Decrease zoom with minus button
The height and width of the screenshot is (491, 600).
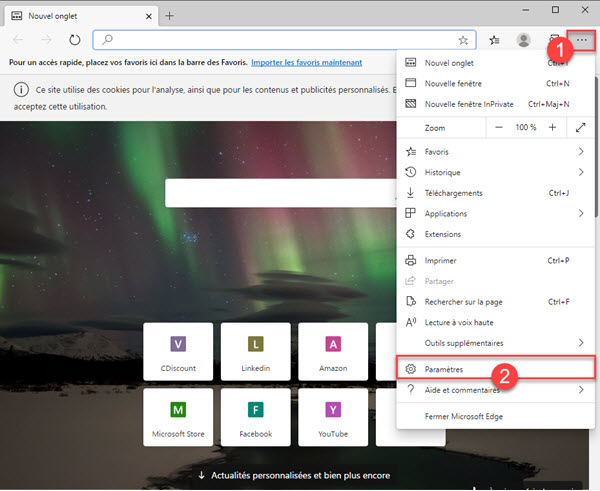coord(499,127)
